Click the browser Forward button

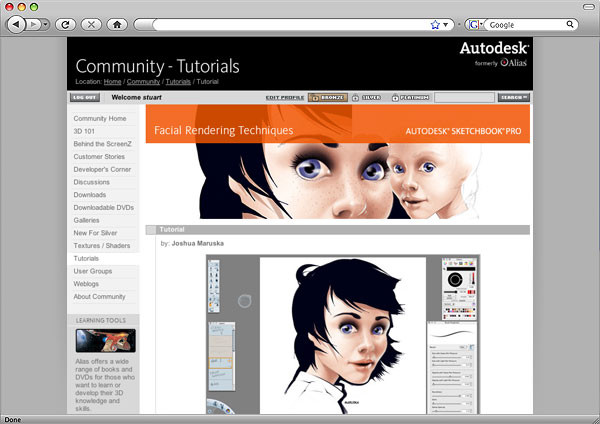point(37,23)
